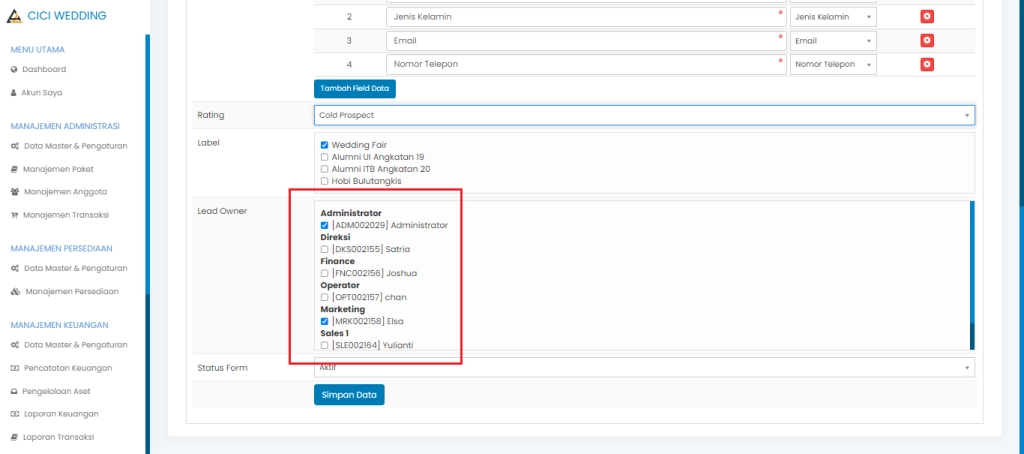Open the Rating dropdown showing Cold Prospect
Viewport: 1024px width, 454px height.
point(644,115)
